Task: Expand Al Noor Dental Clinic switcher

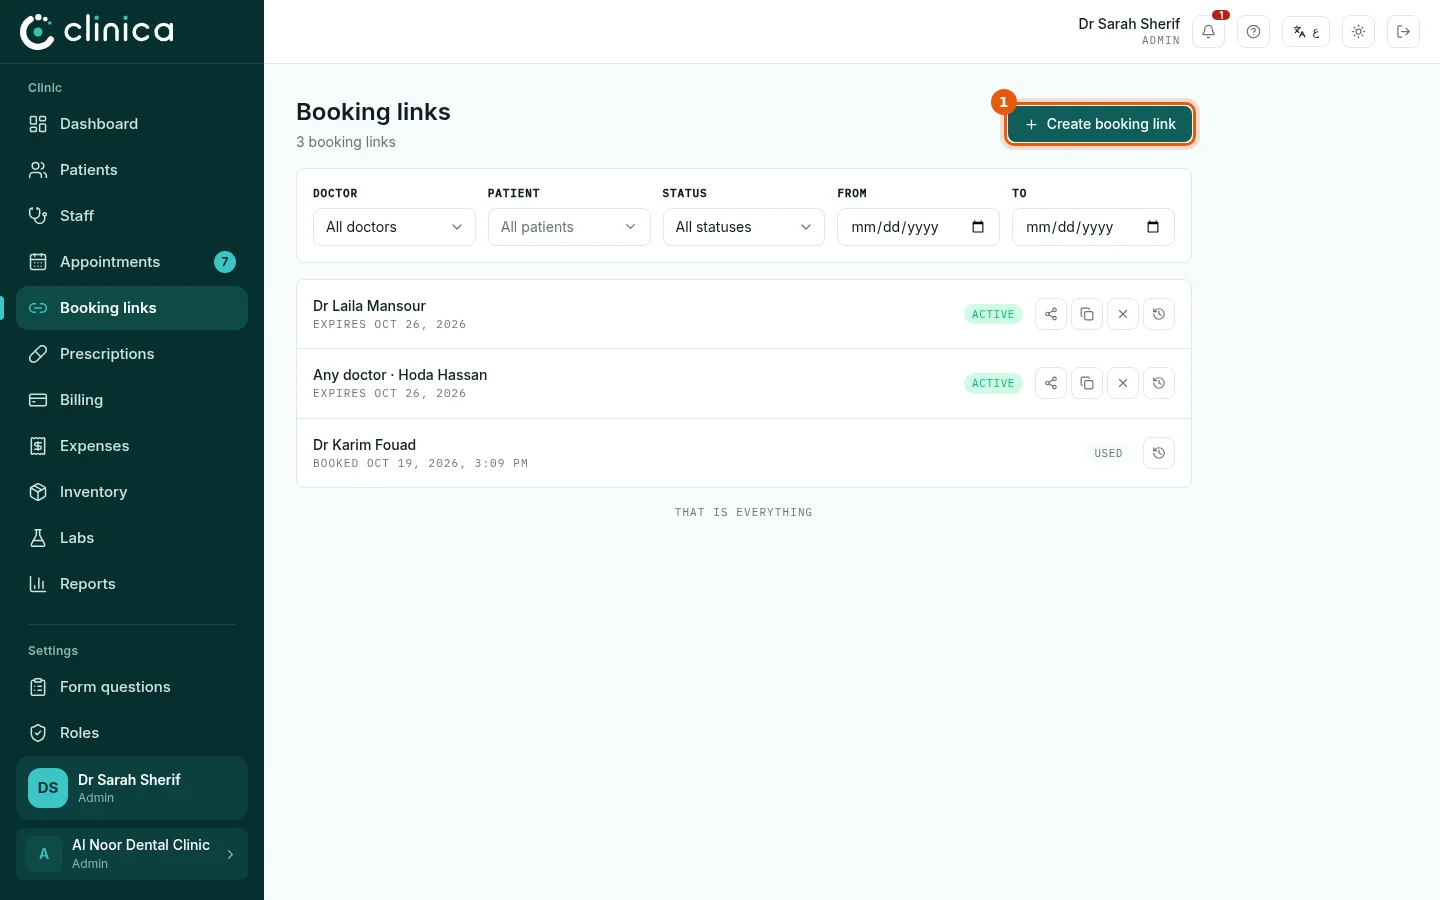Action: (x=132, y=854)
